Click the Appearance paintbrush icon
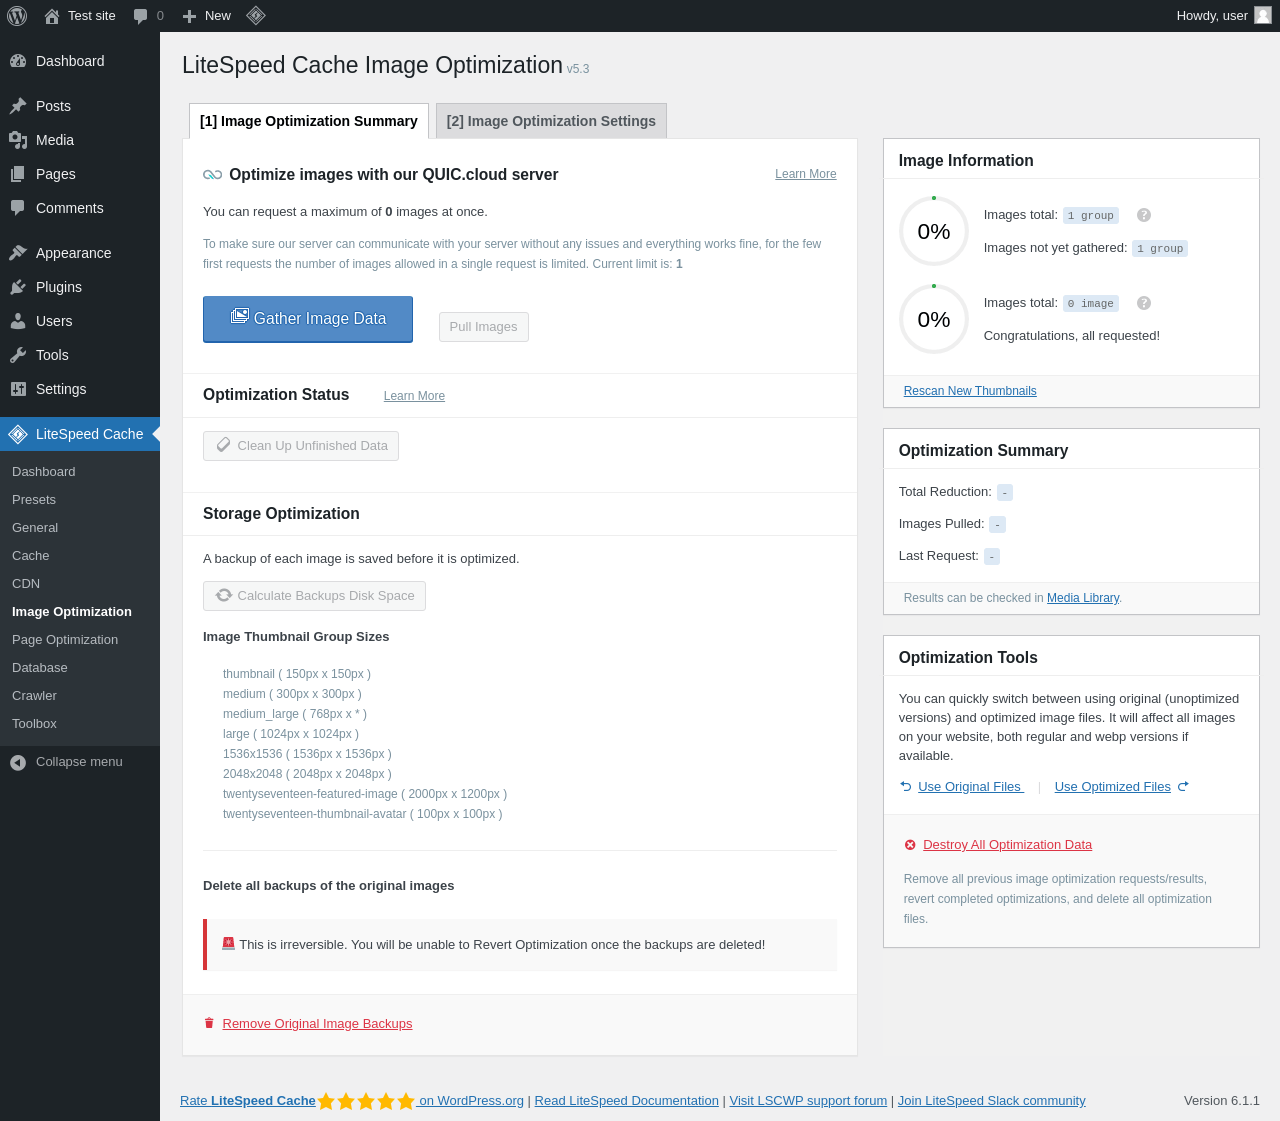The height and width of the screenshot is (1121, 1280). pos(18,253)
